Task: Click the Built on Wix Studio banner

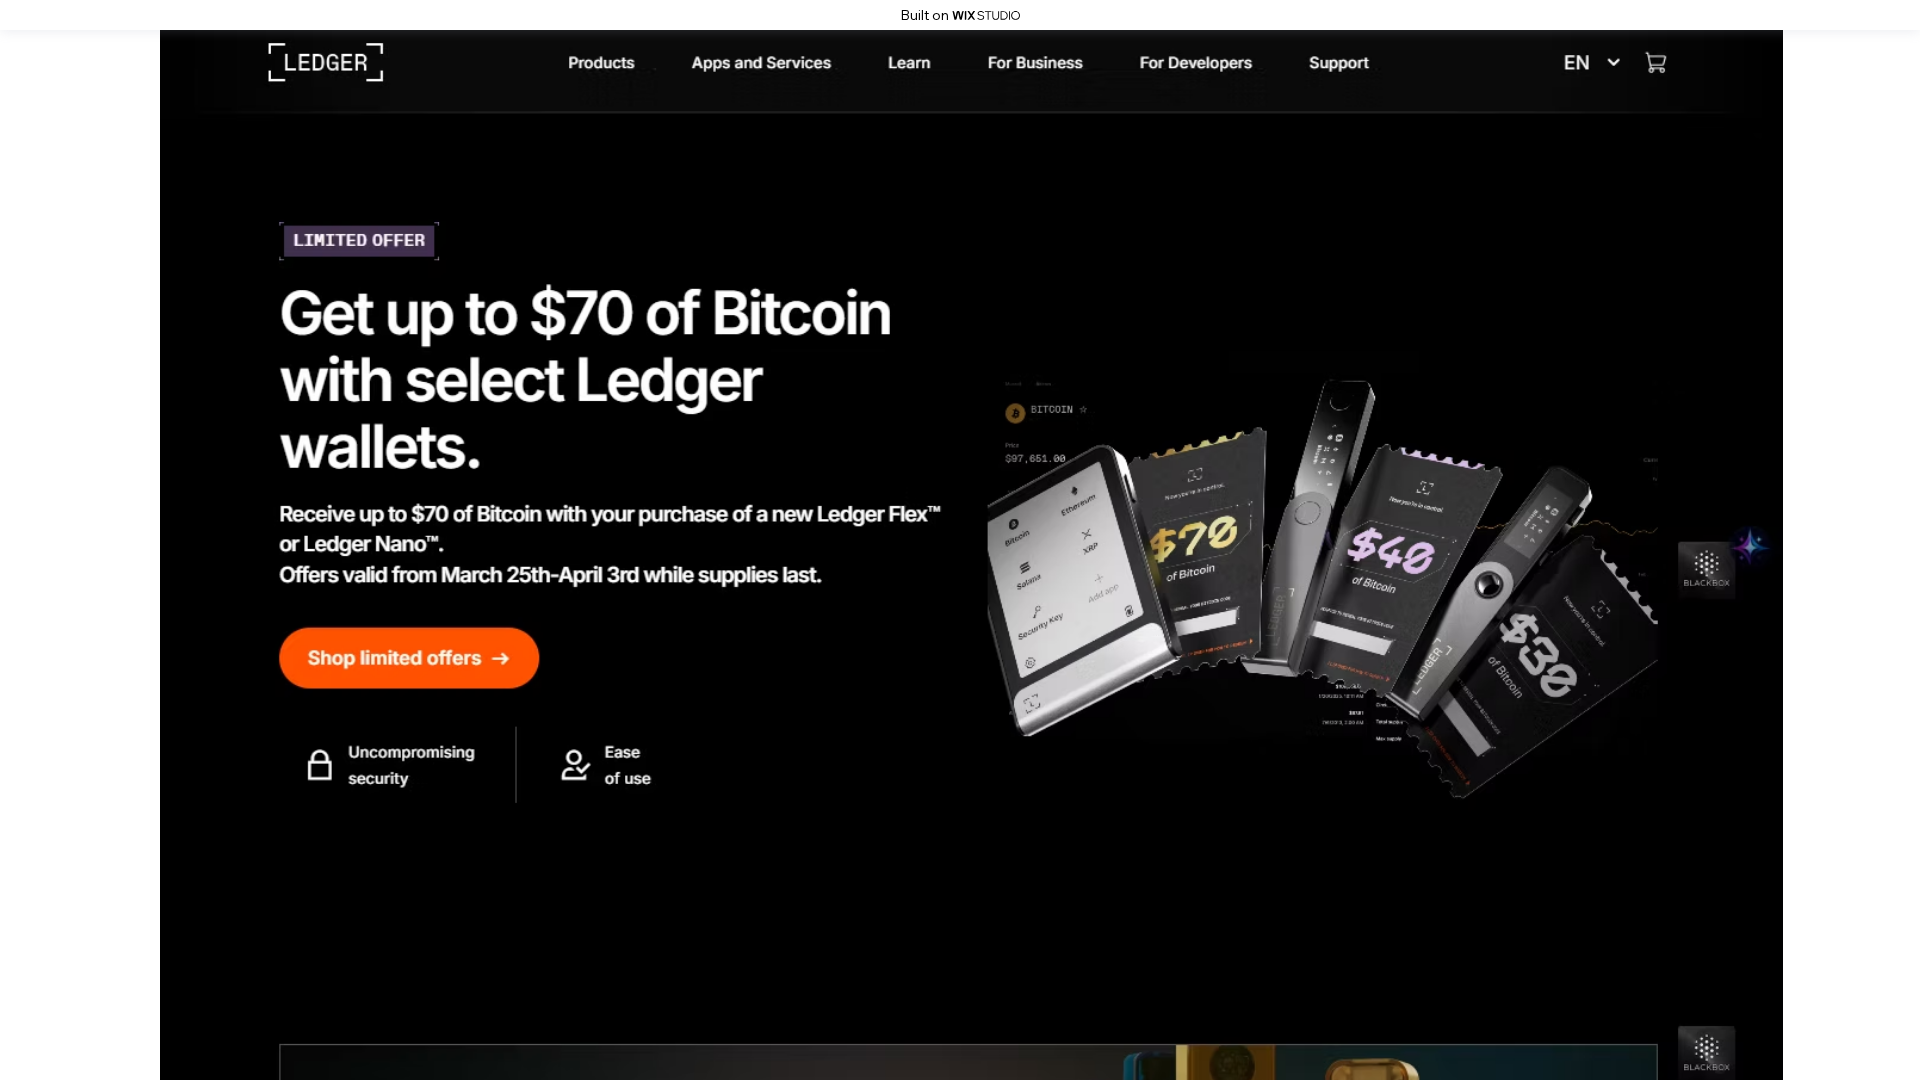Action: point(960,15)
